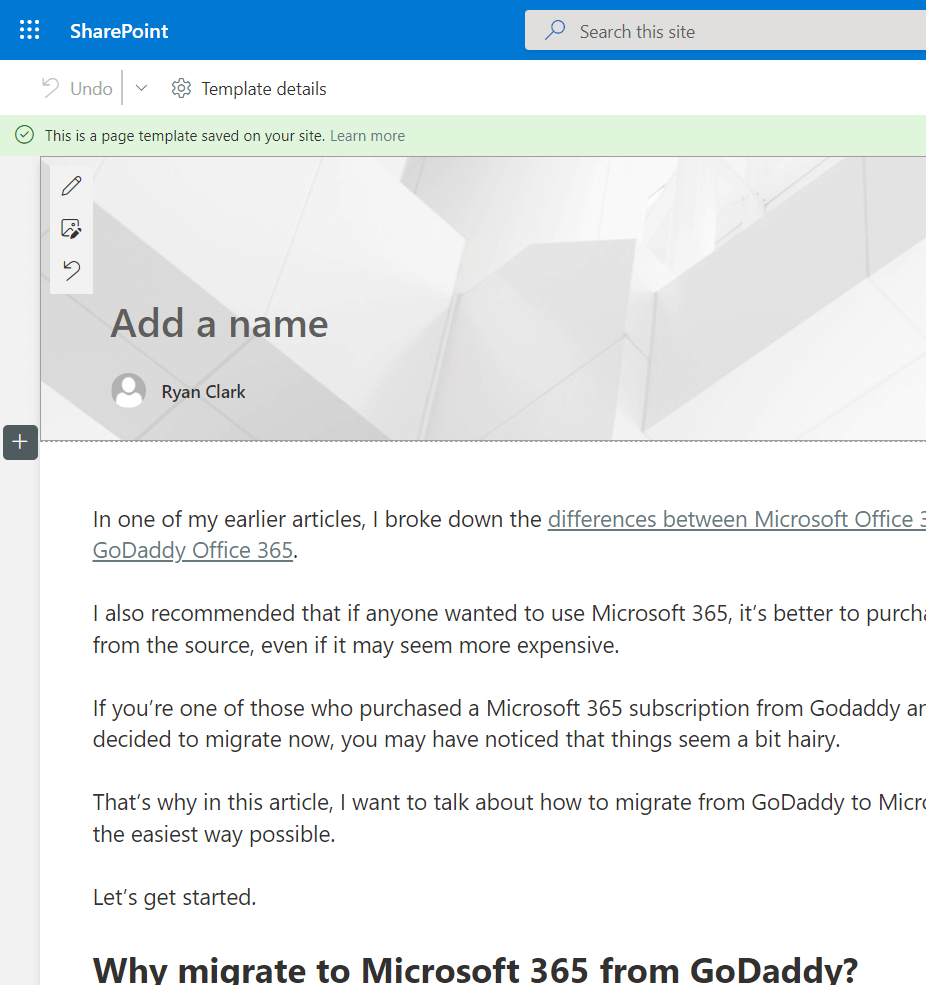Click the SharePoint home title

click(x=119, y=31)
